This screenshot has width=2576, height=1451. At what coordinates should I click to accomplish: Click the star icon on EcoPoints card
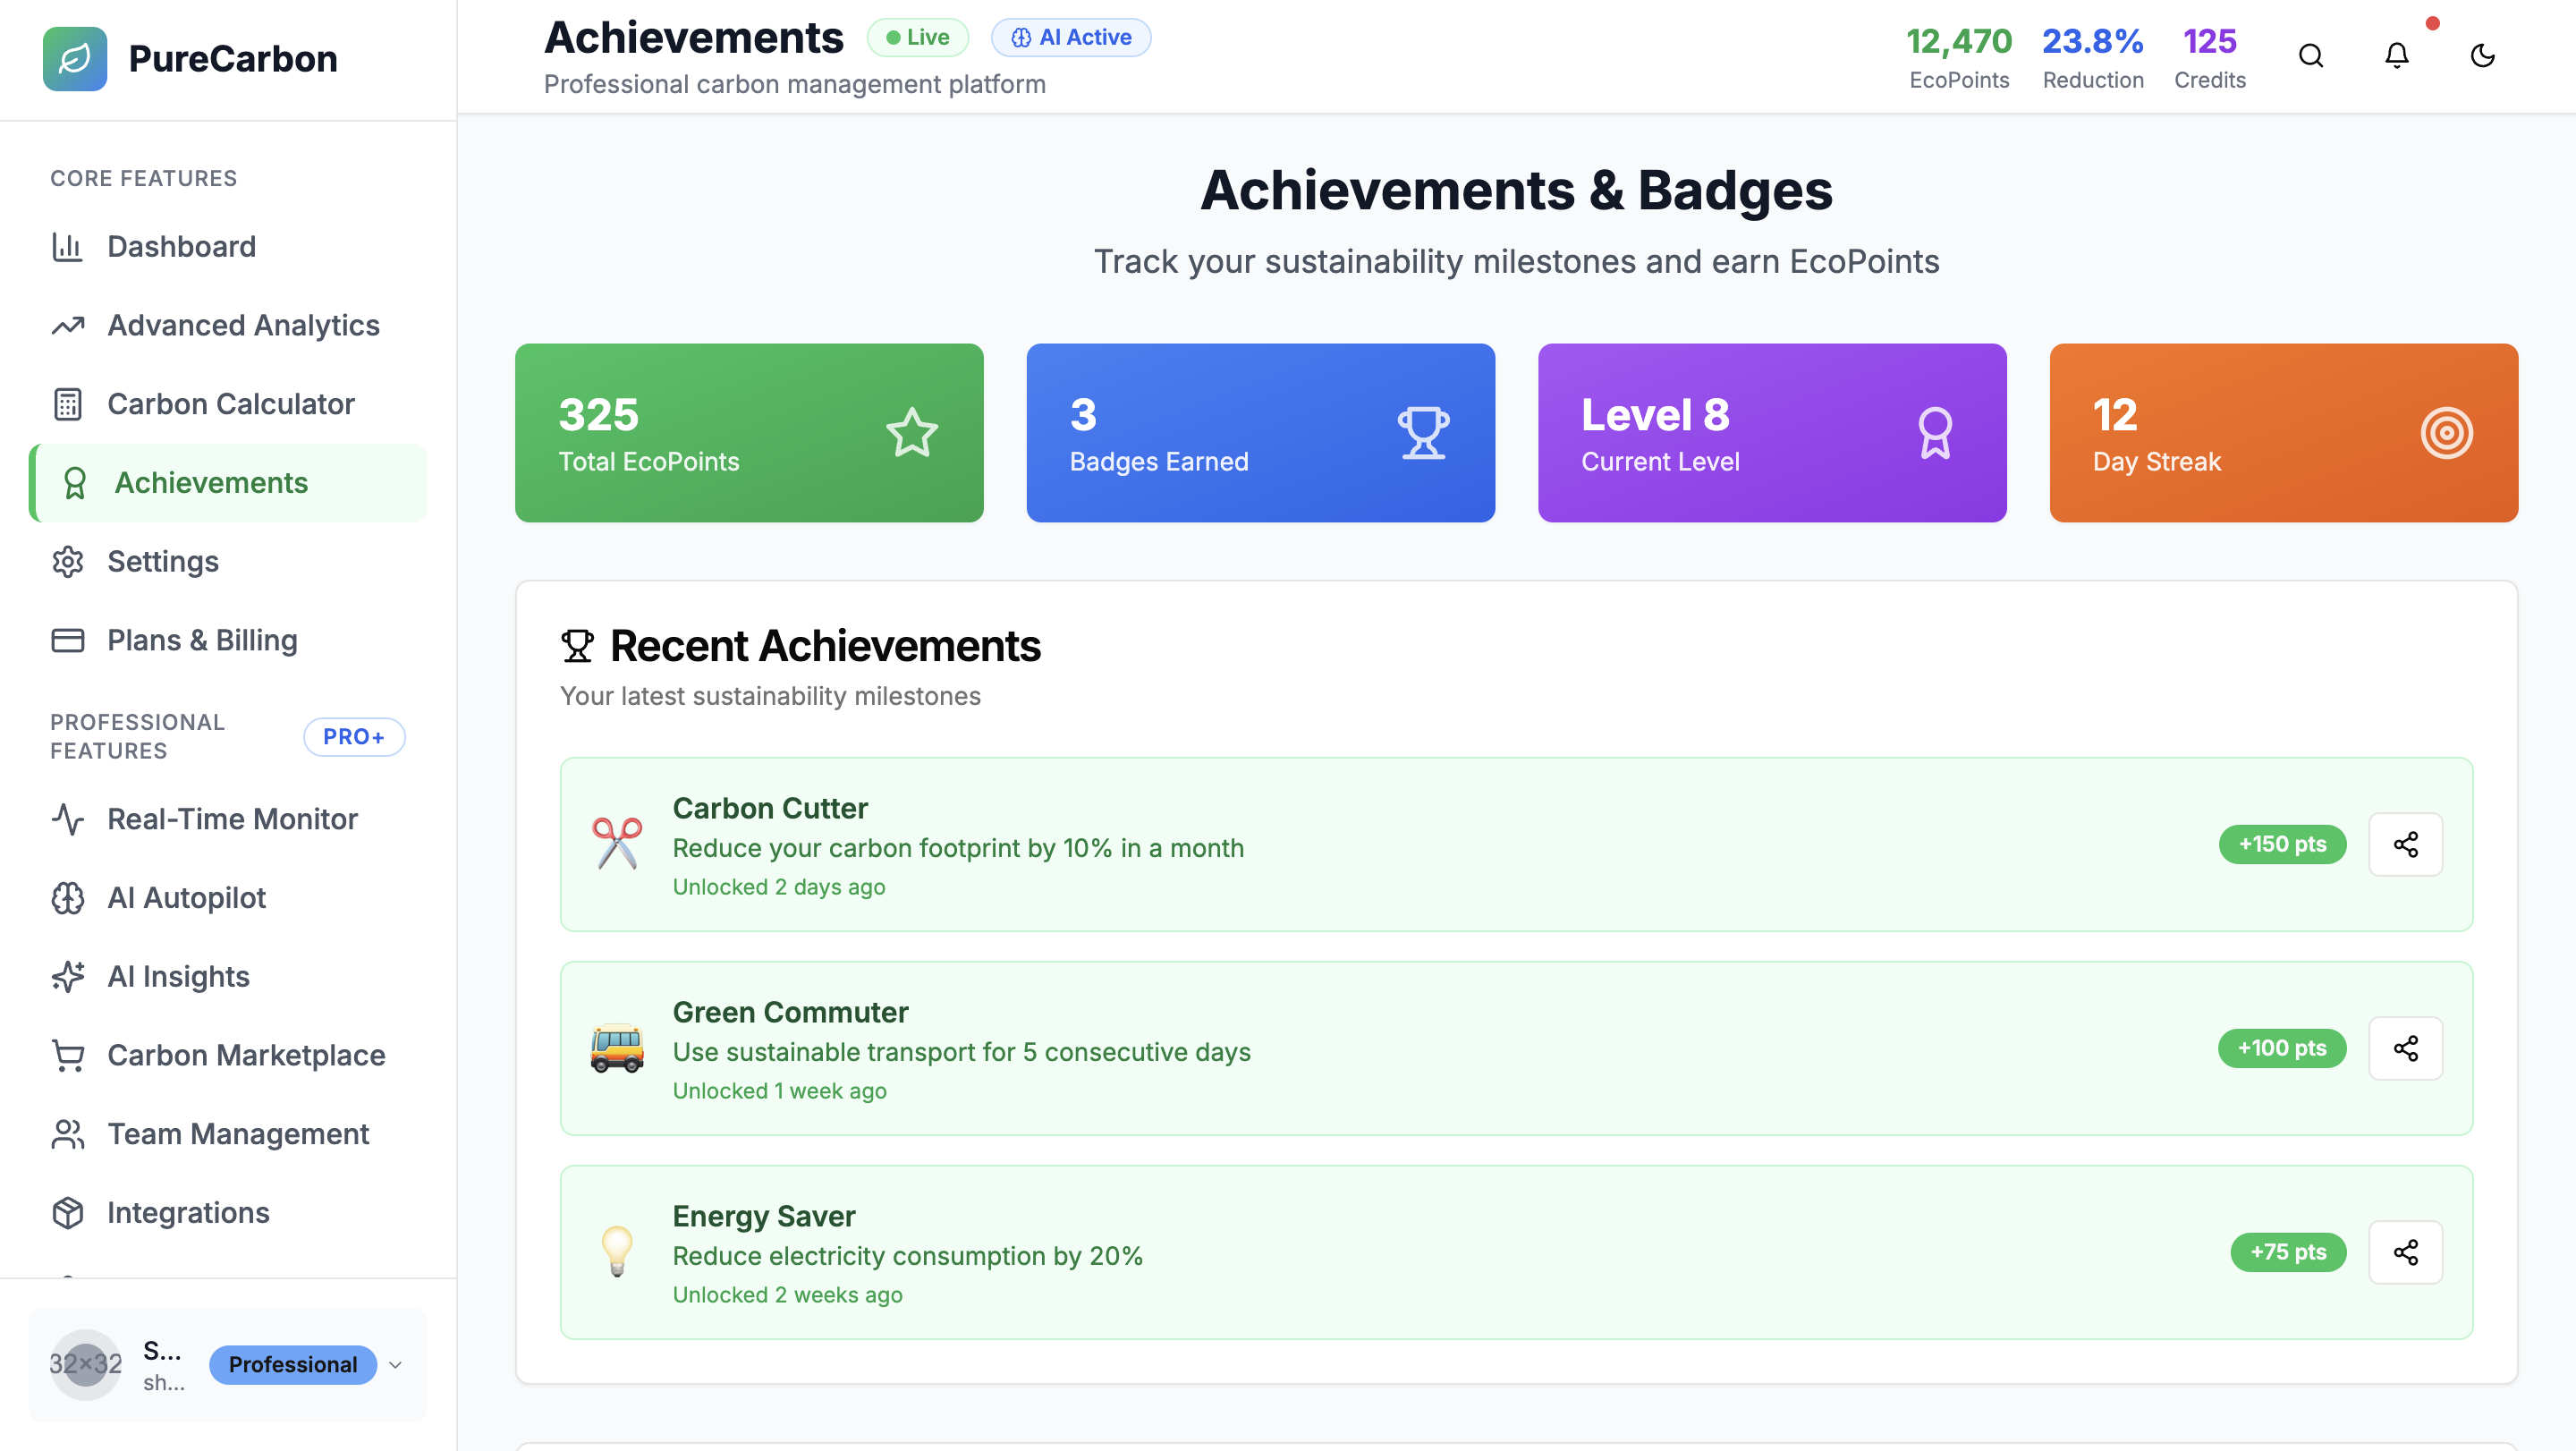(911, 433)
